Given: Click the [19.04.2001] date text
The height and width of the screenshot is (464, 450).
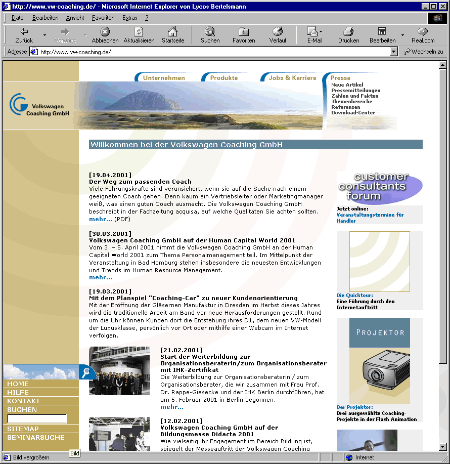Looking at the screenshot, I should 110,175.
